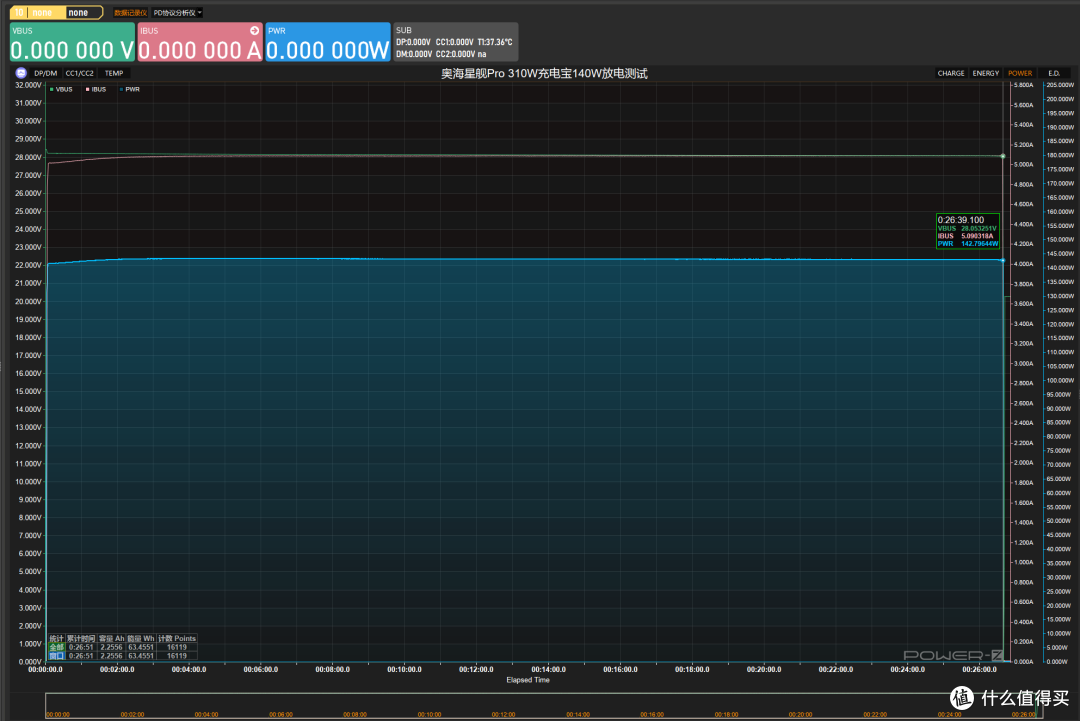Click the chart title '奥海星舰Pro 310W充电宝140W放电测试'

(x=544, y=74)
